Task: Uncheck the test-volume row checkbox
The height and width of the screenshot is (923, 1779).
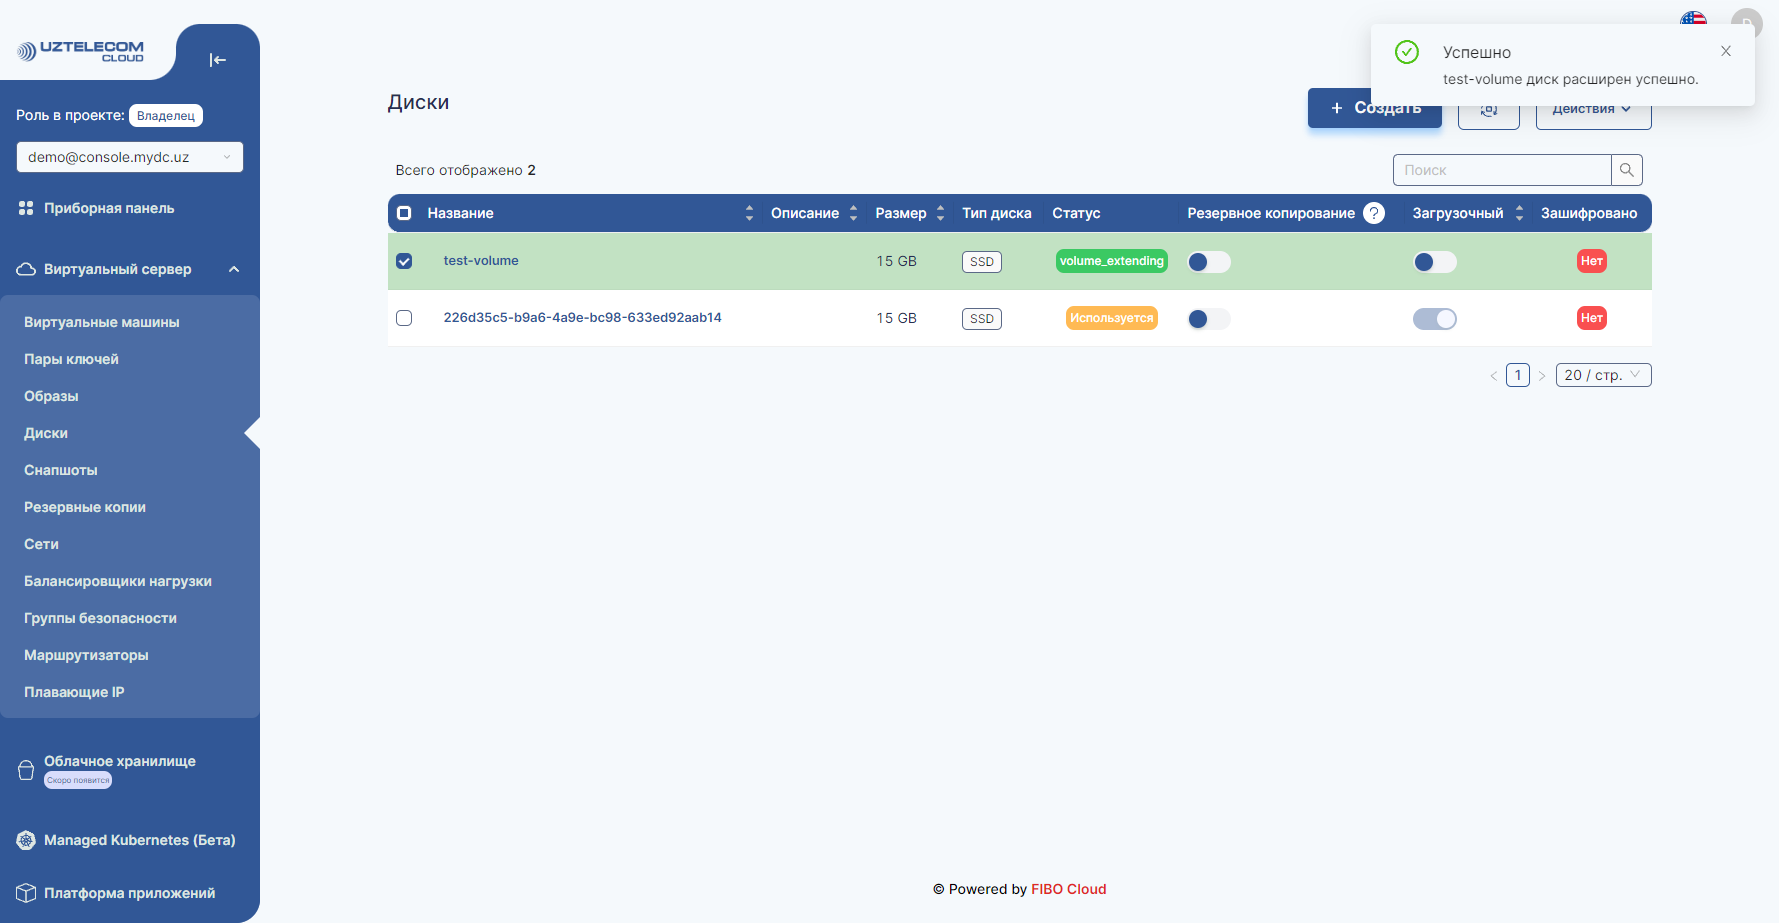Action: [404, 261]
